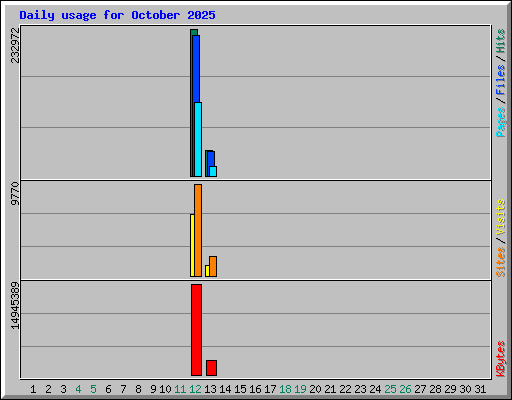
Task: Select the yellow Visits bar for day 13
Action: 207,271
